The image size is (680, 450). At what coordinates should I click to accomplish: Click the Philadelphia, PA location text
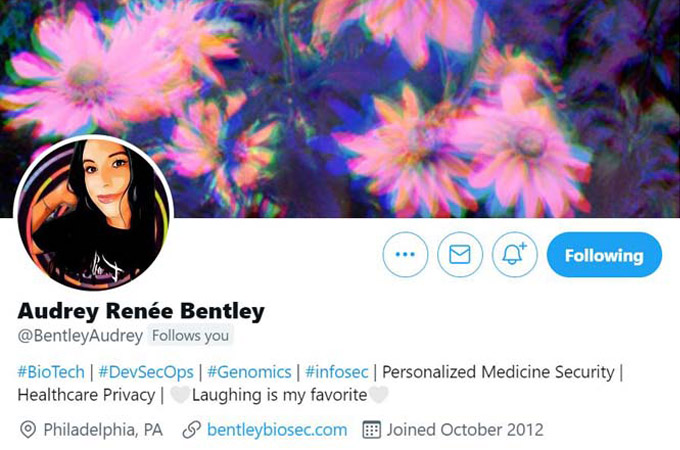[x=103, y=430]
